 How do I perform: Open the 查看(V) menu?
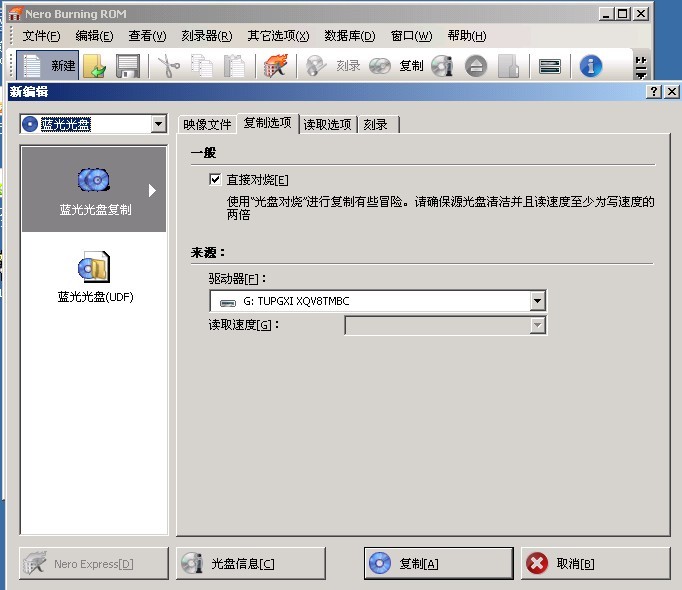pos(147,36)
